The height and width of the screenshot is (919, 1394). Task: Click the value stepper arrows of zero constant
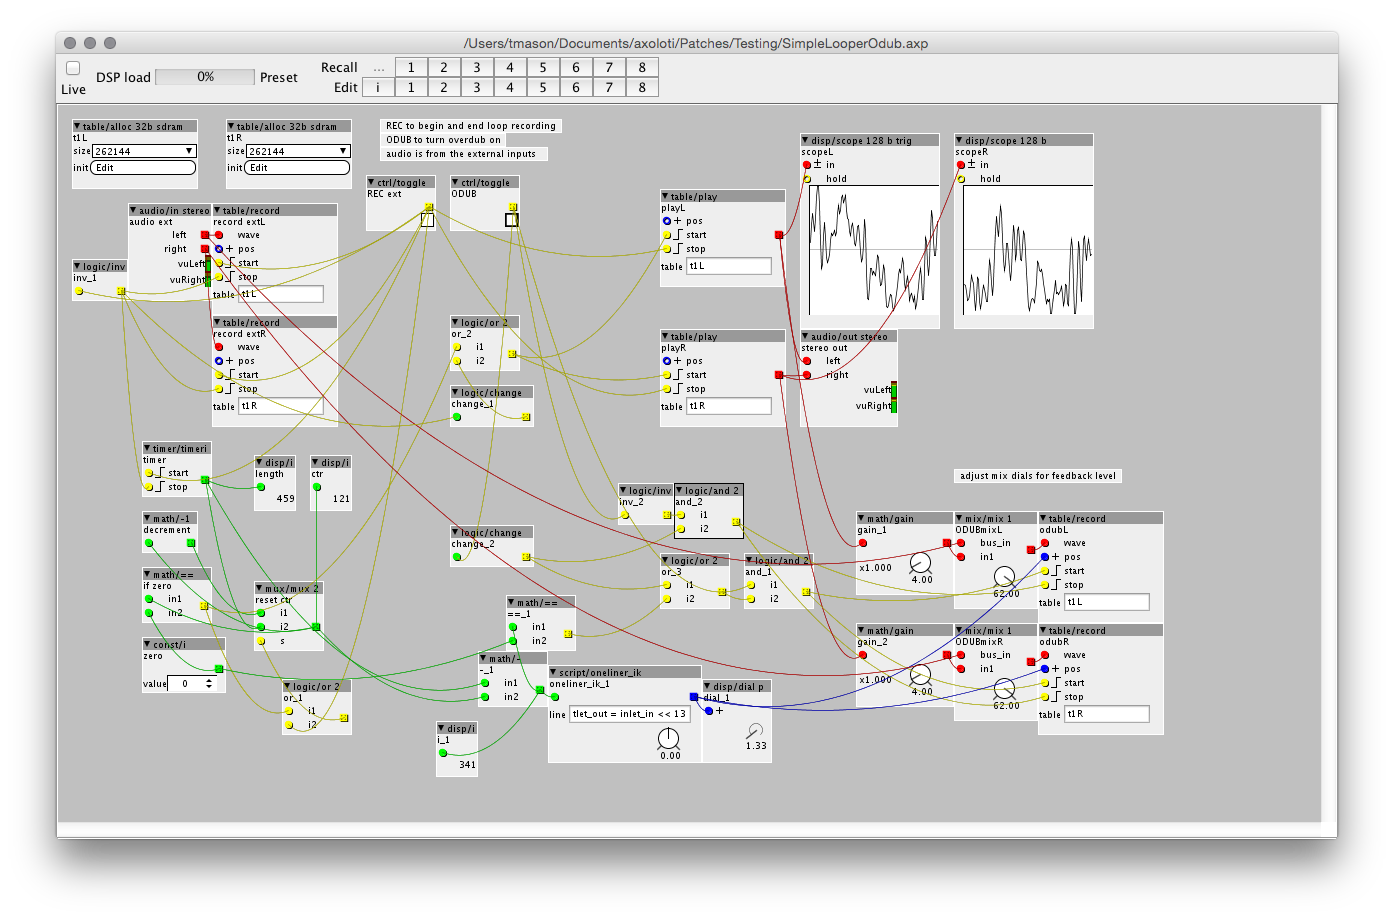coord(209,684)
